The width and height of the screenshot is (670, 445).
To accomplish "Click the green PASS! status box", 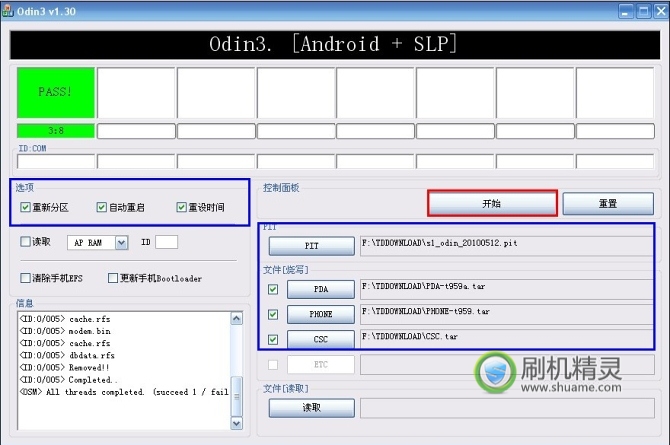I will click(56, 93).
